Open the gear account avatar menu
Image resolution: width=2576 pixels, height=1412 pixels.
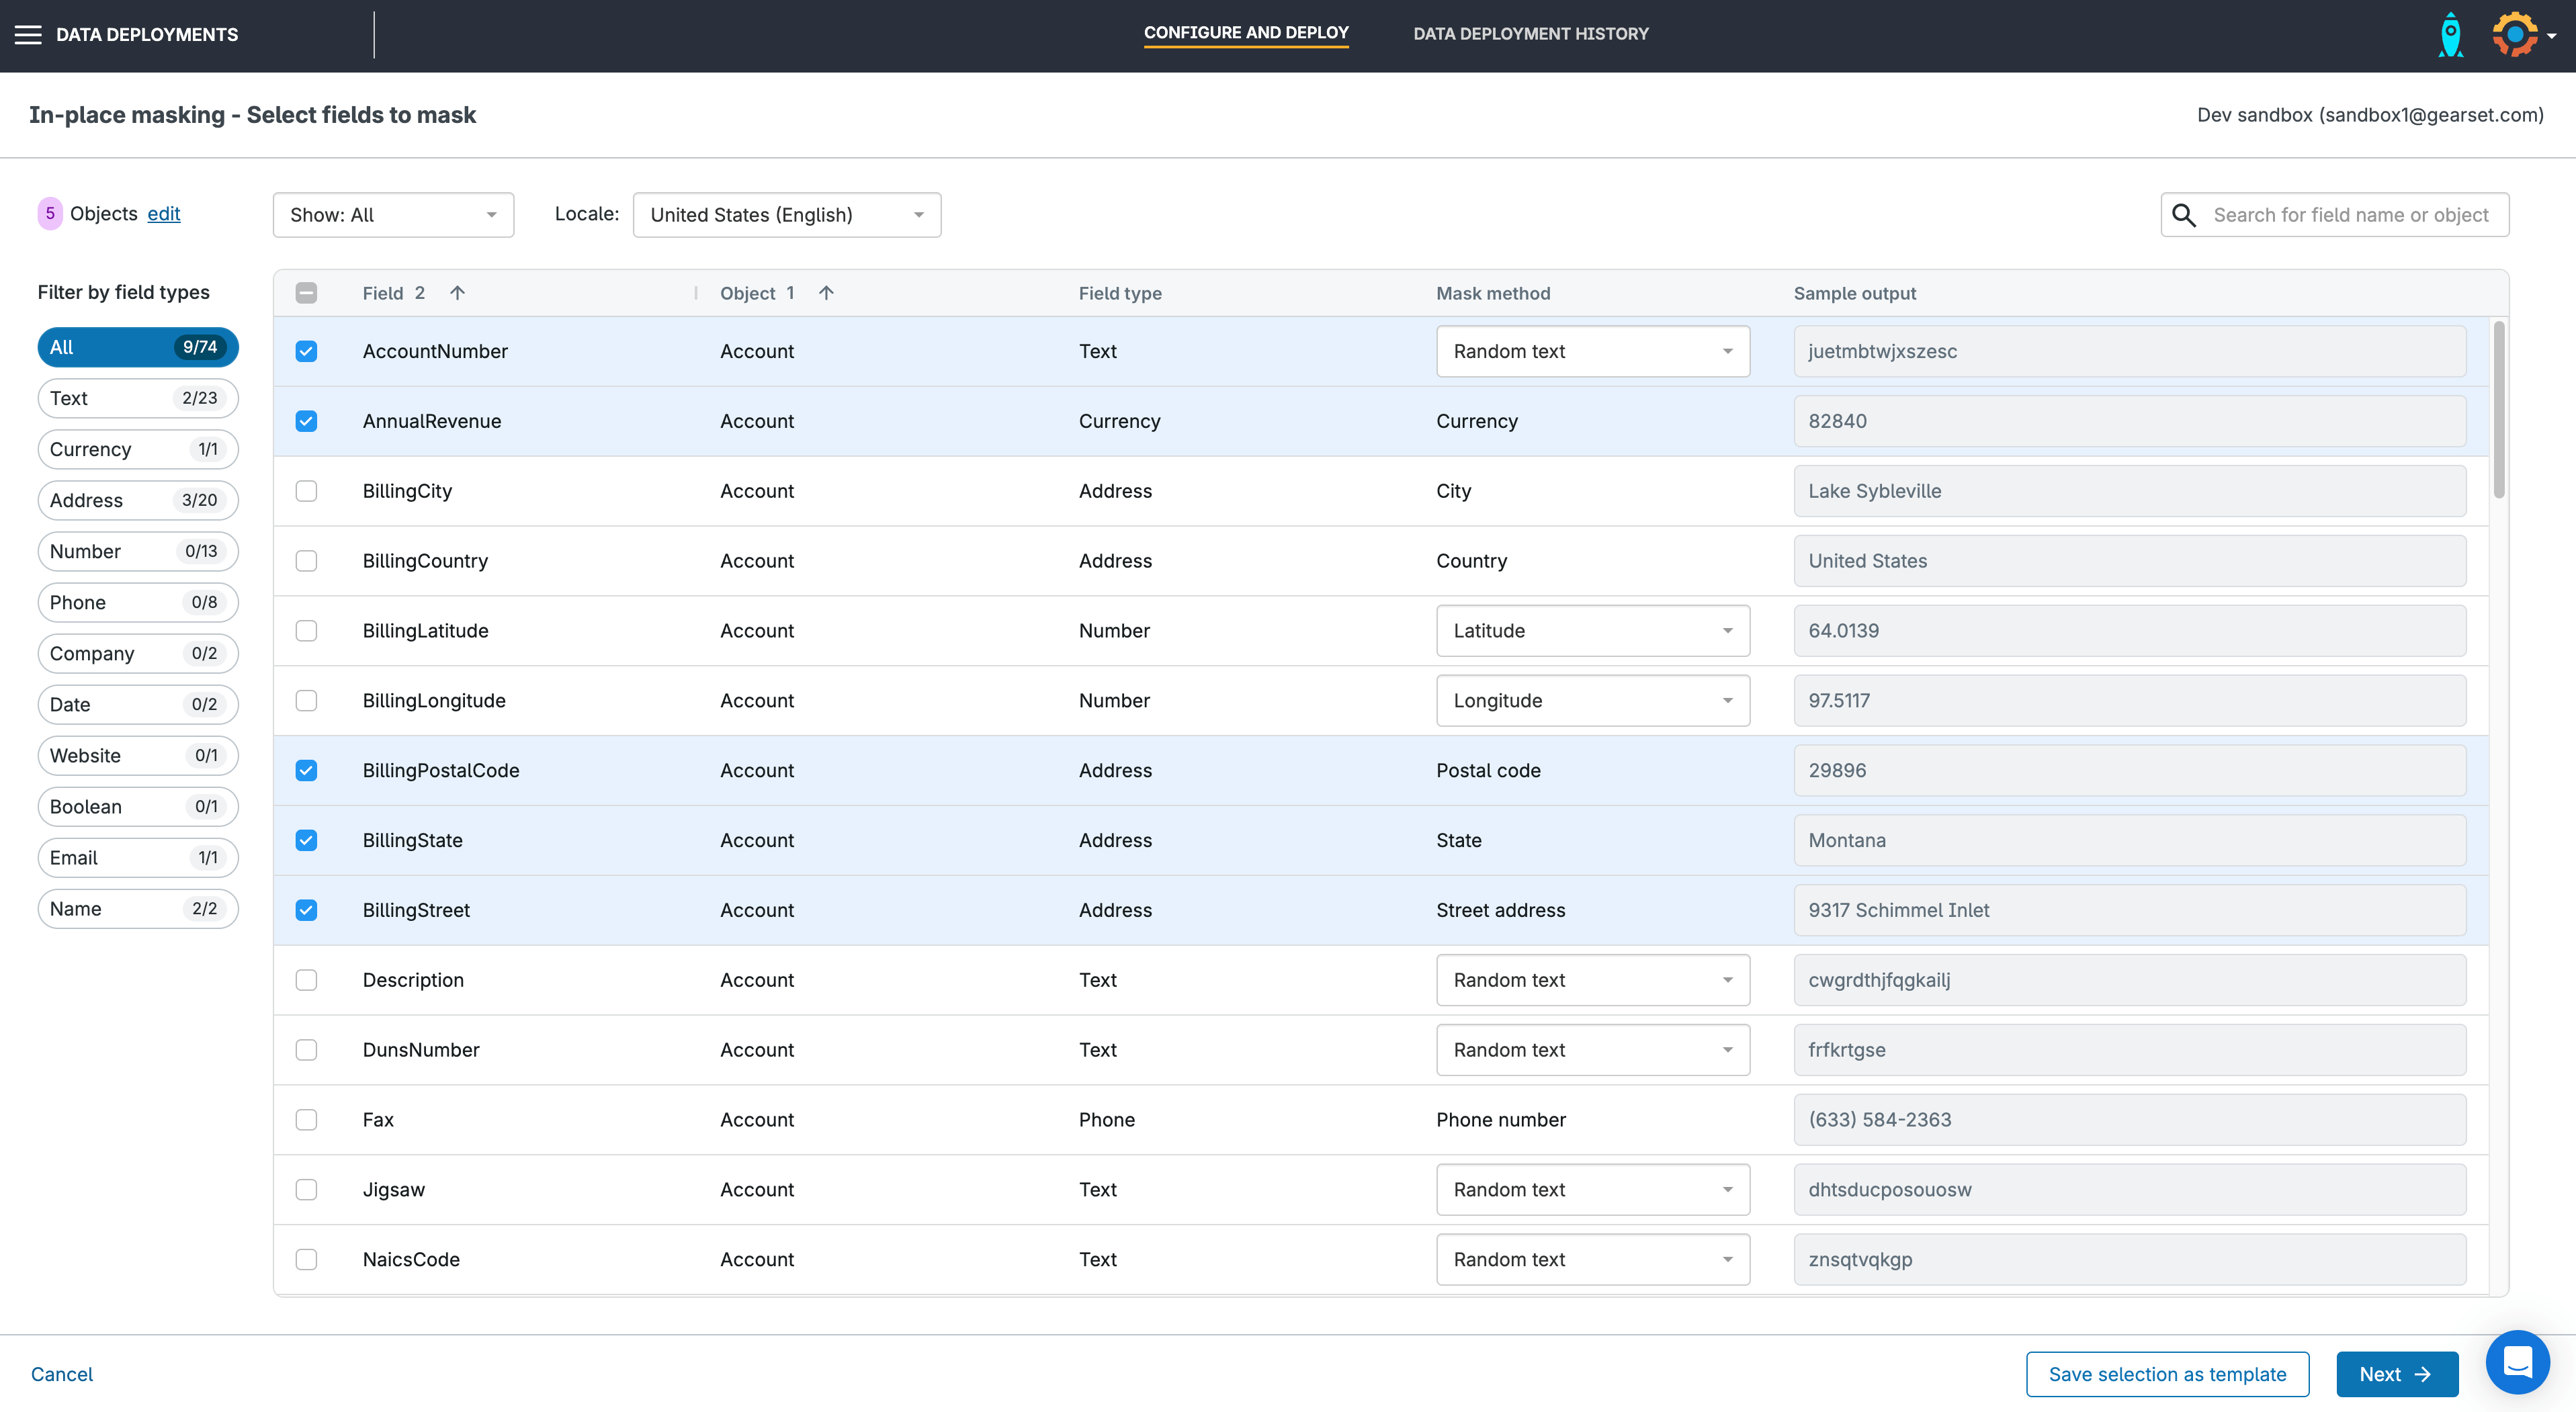tap(2516, 35)
